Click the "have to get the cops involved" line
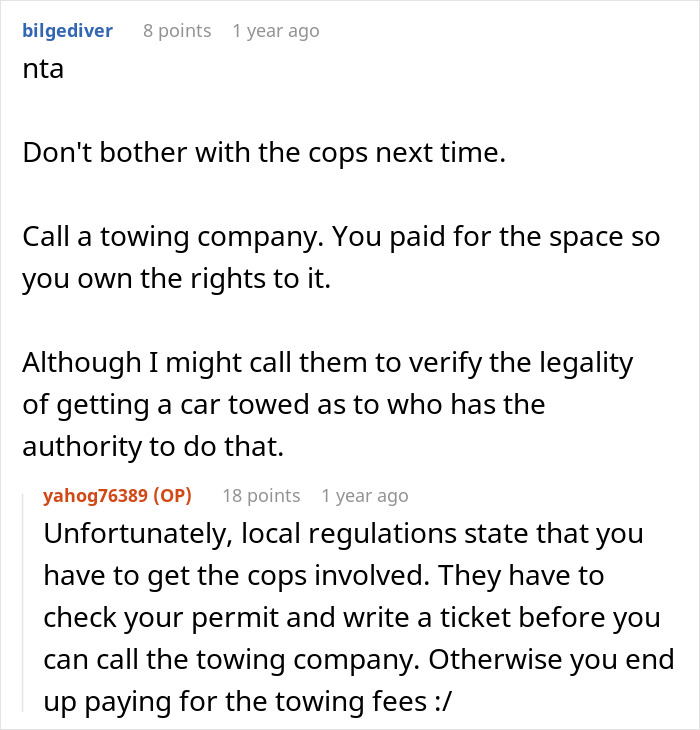 (x=337, y=575)
